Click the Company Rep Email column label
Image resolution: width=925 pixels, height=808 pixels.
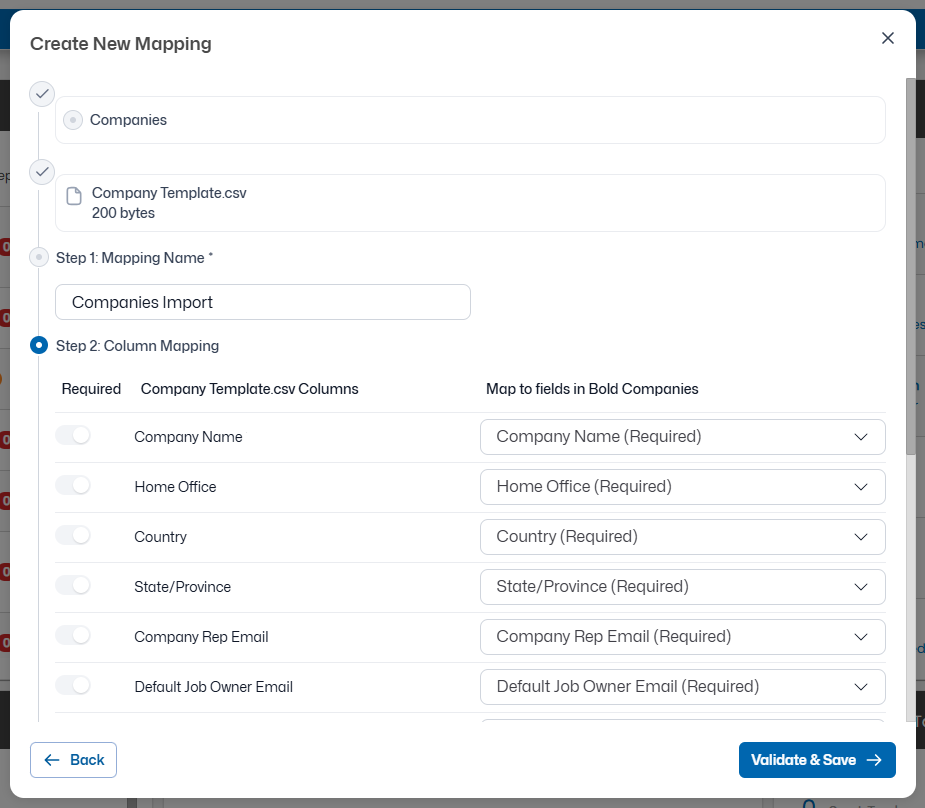coord(201,637)
